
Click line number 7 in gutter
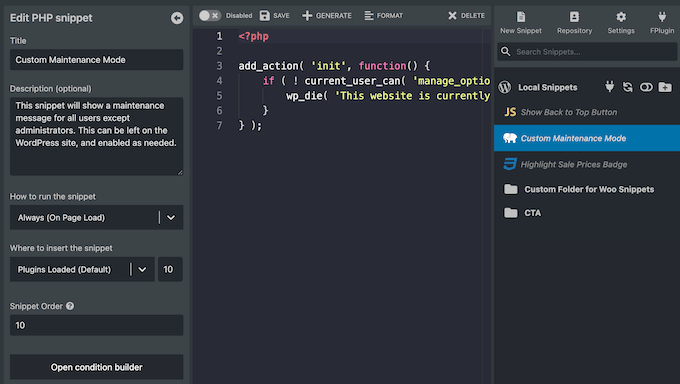(219, 125)
